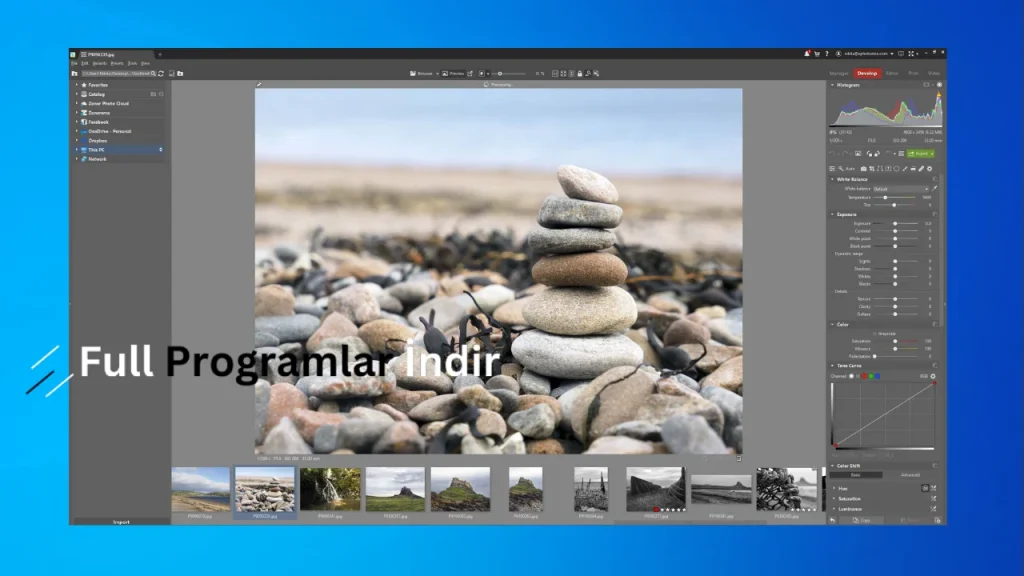Viewport: 1024px width, 576px height.
Task: Adjust the Polarization slider
Action: 895,357
